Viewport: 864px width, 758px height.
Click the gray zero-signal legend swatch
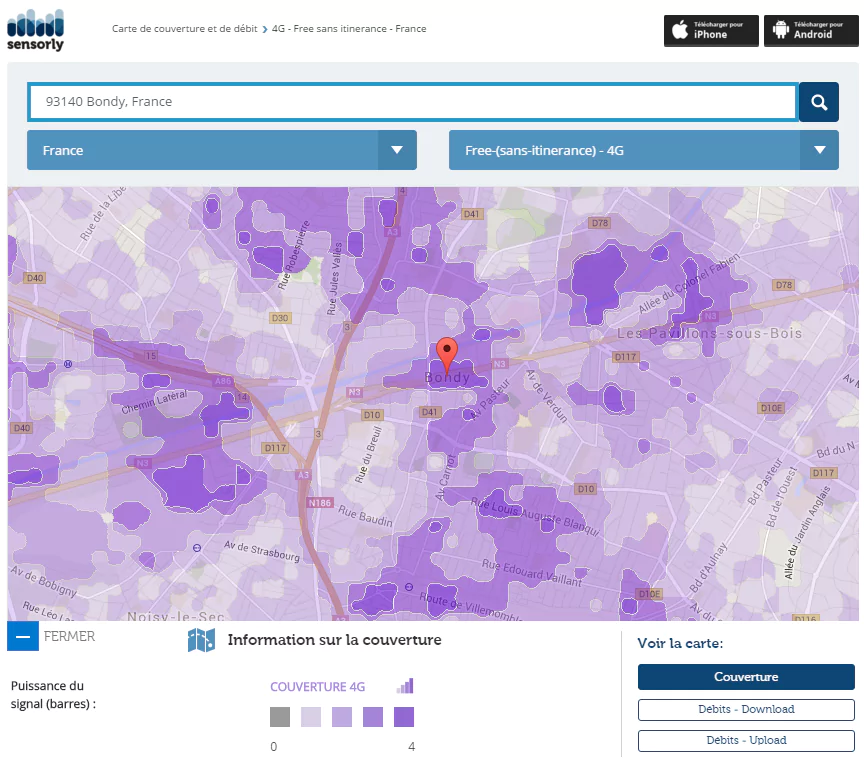click(280, 717)
